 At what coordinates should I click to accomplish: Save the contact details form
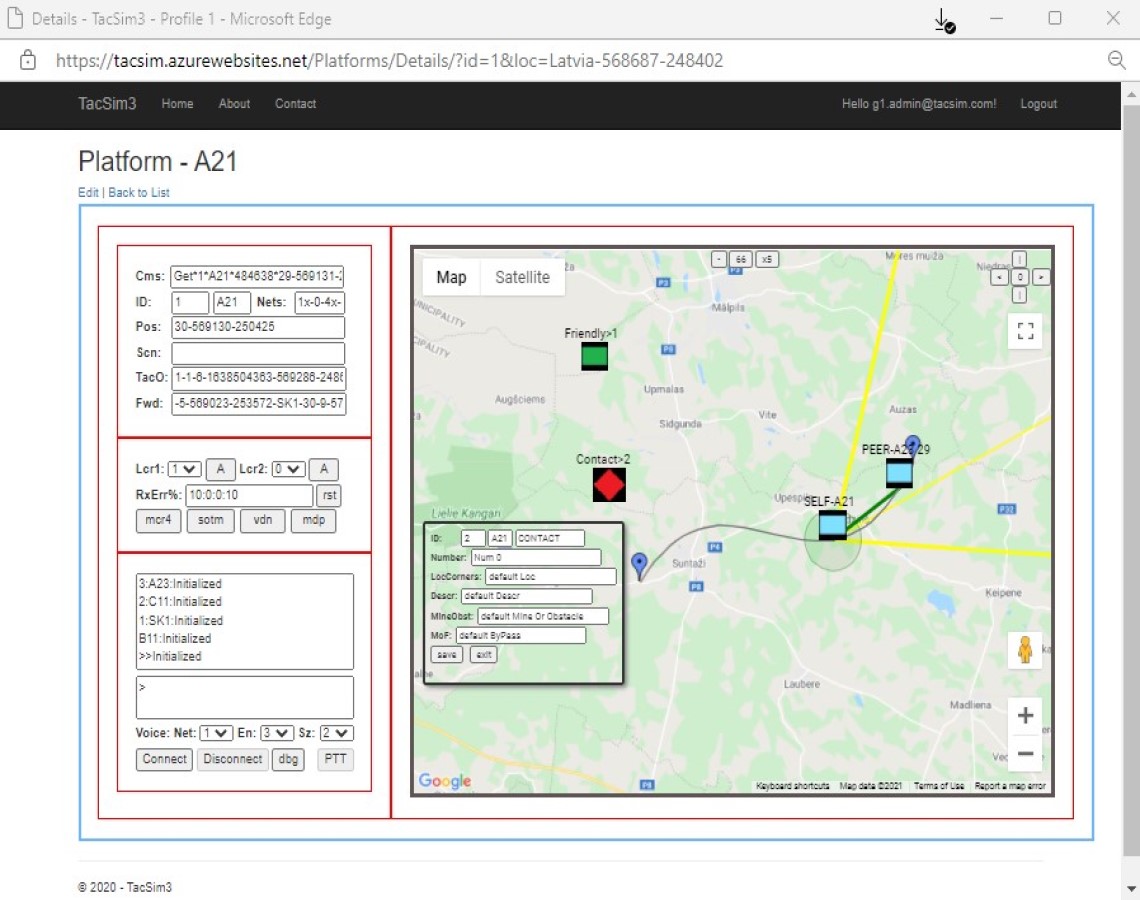coord(446,654)
